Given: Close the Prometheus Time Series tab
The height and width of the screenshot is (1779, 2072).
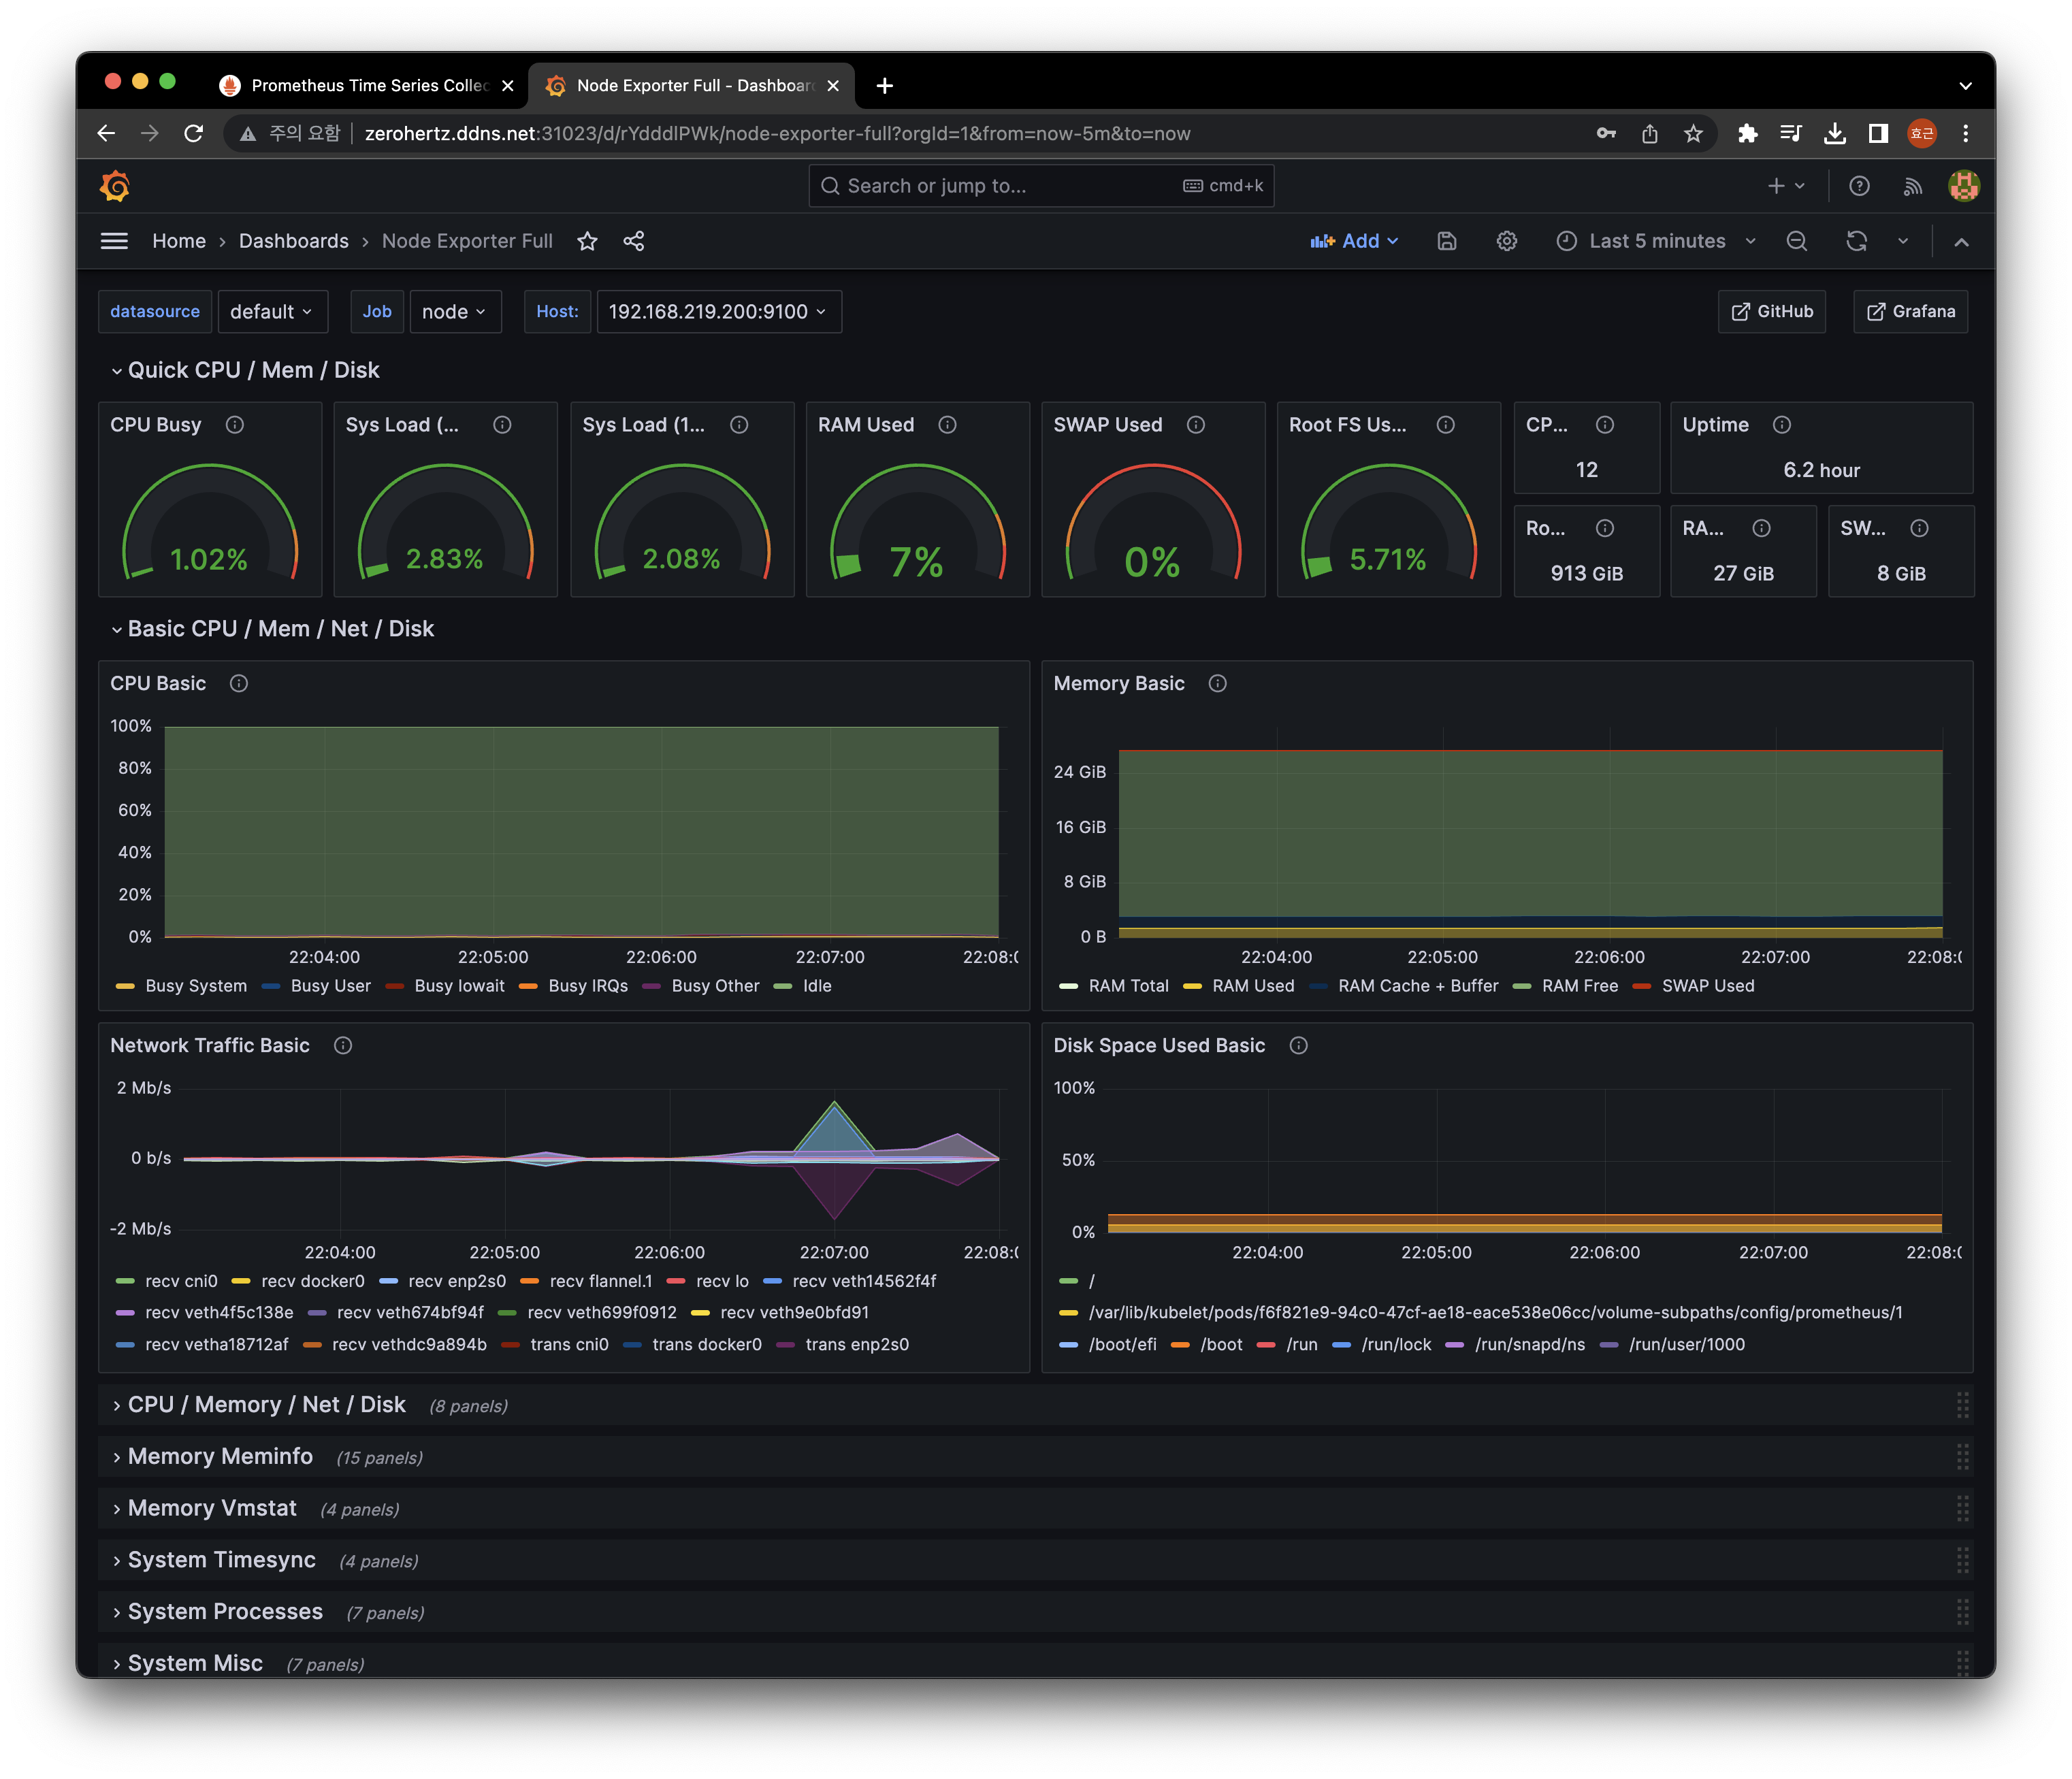Looking at the screenshot, I should click(x=507, y=86).
